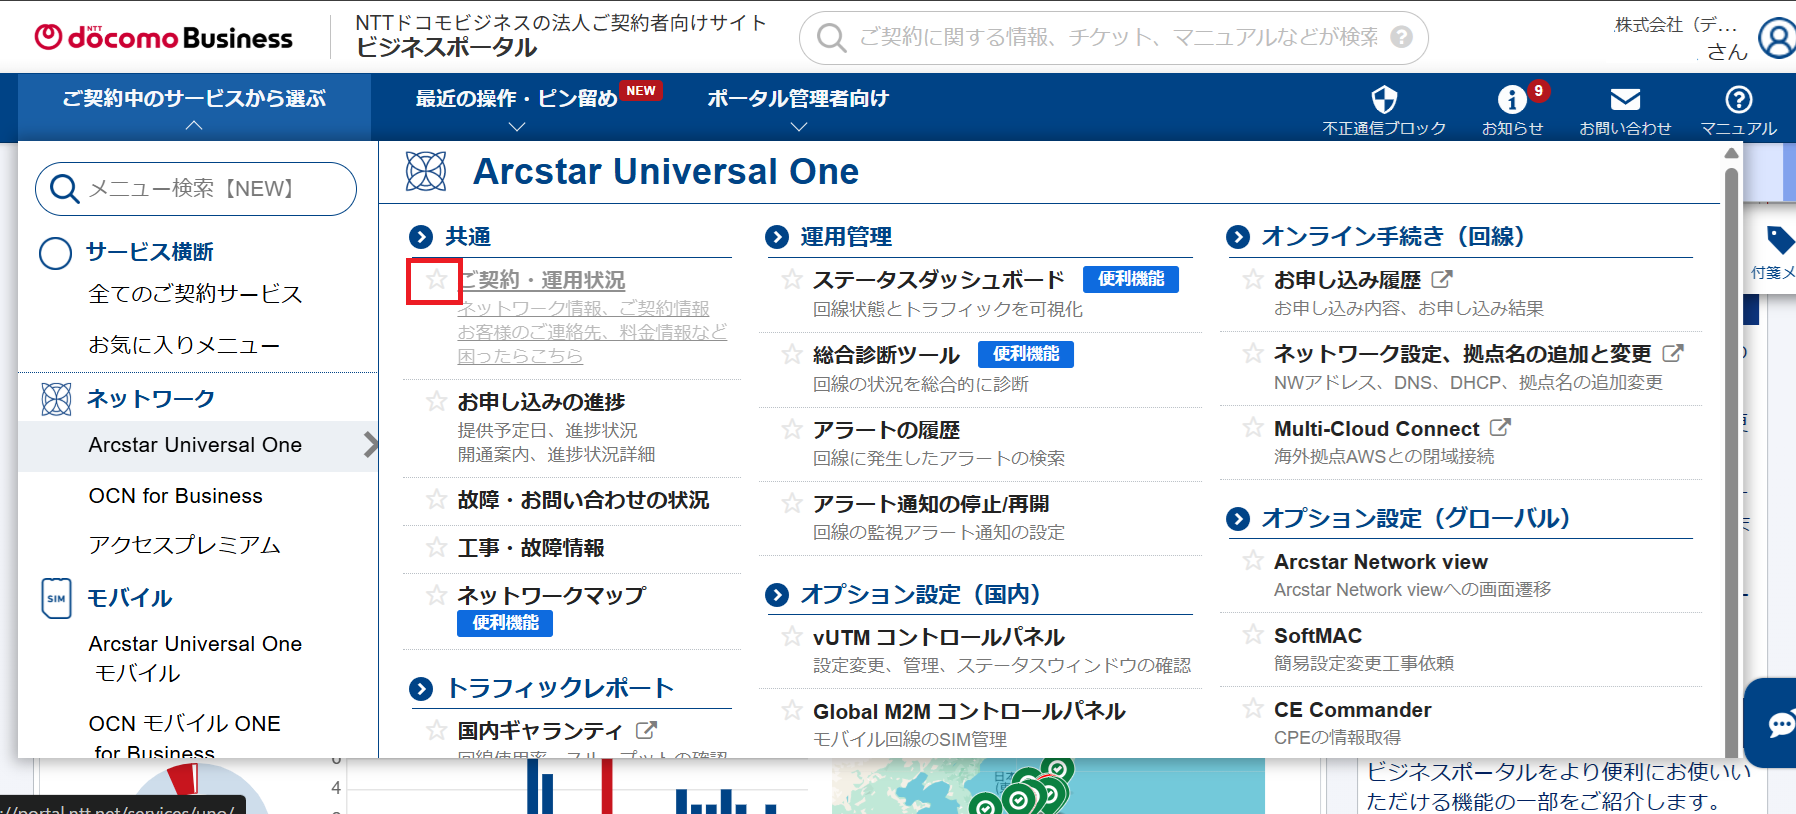
Task: Star the お申し込み履歴 menu item
Action: [x=1253, y=280]
